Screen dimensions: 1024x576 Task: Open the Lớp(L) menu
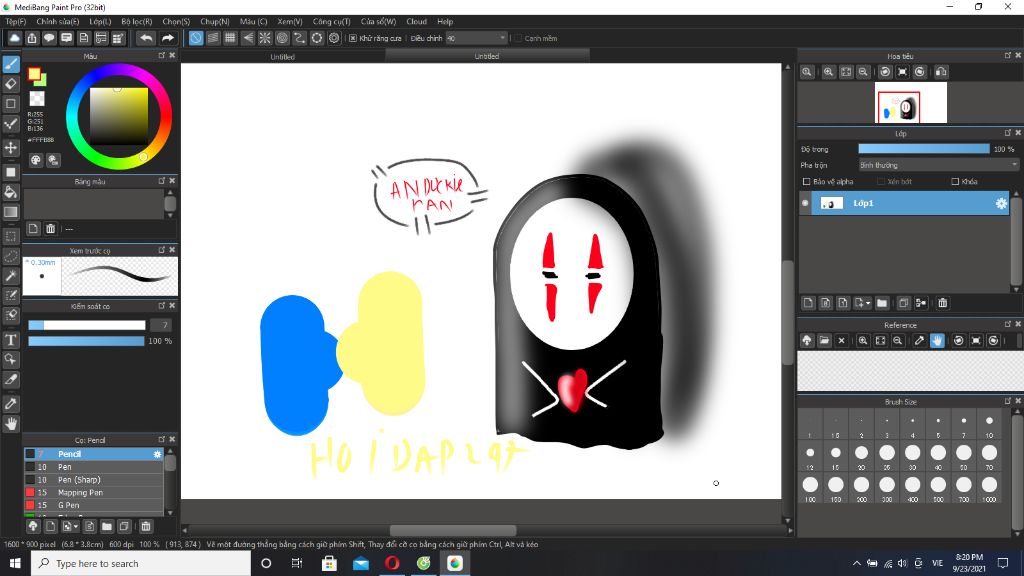point(100,22)
